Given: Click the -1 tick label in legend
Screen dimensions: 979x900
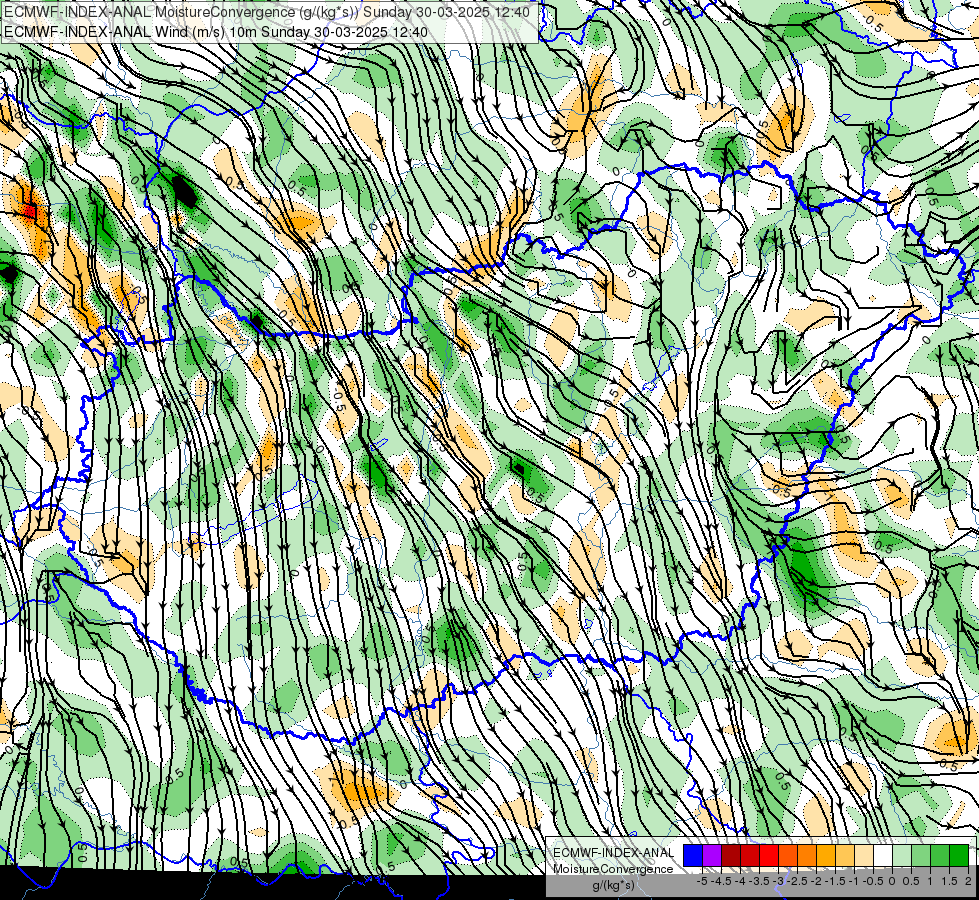Looking at the screenshot, I should pyautogui.click(x=854, y=881).
